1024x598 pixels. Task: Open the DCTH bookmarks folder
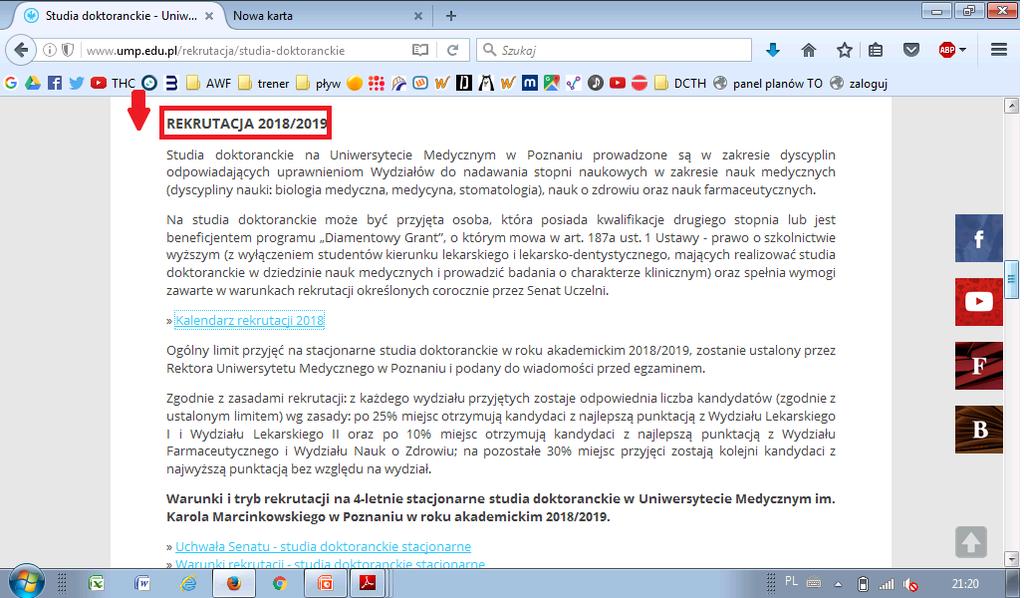coord(680,83)
